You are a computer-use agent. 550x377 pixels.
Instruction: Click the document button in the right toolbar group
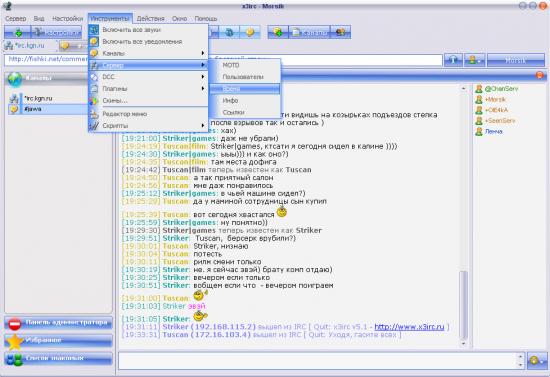(x=309, y=33)
